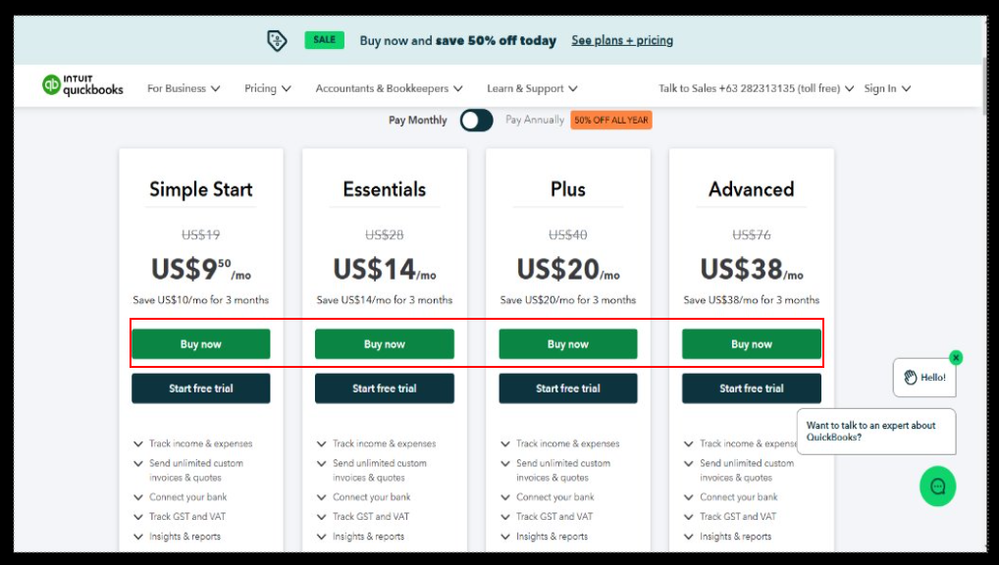Expand Track GST and VAT under Advanced

730,517
